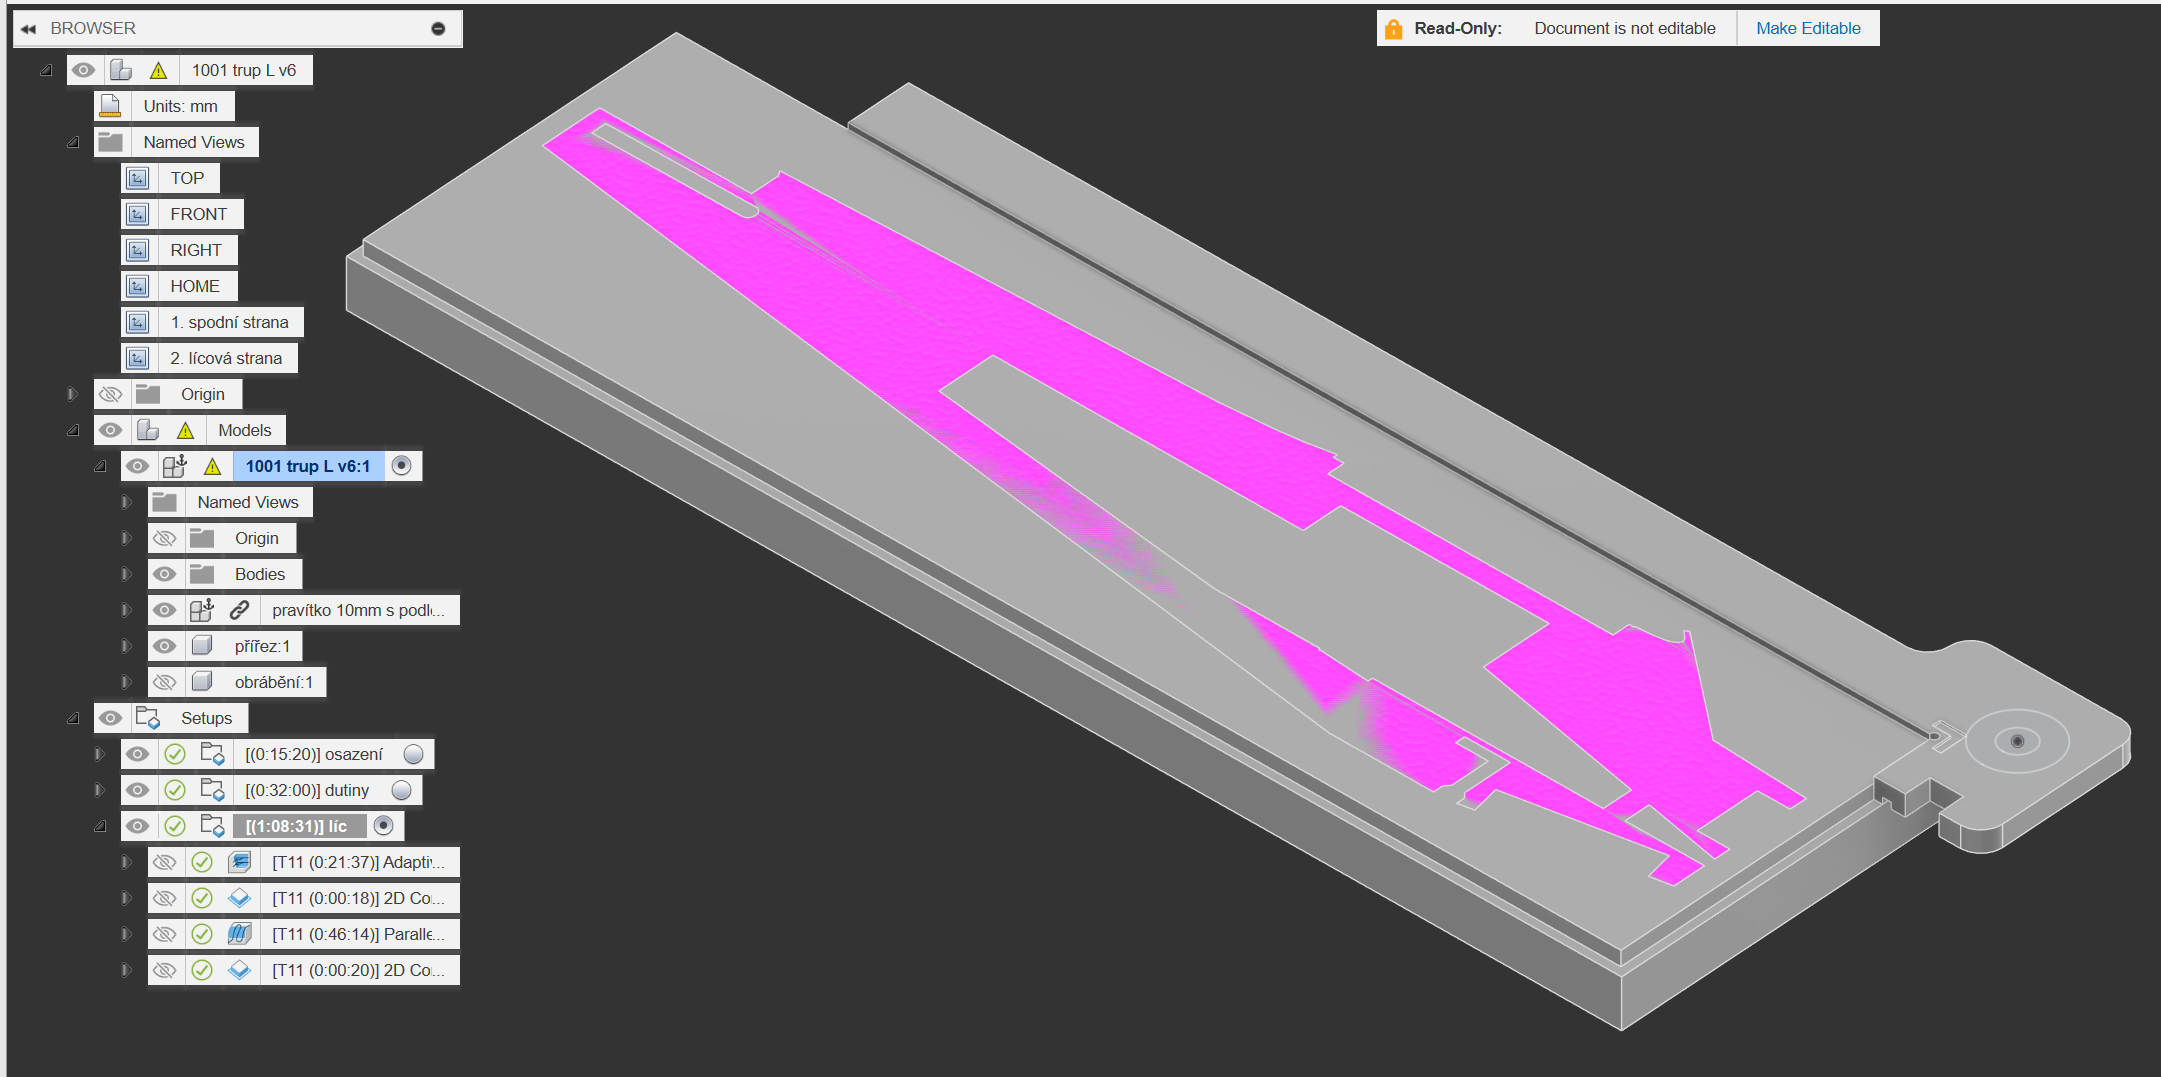Activate the dutiny setup radio button
The width and height of the screenshot is (2161, 1077).
click(401, 790)
